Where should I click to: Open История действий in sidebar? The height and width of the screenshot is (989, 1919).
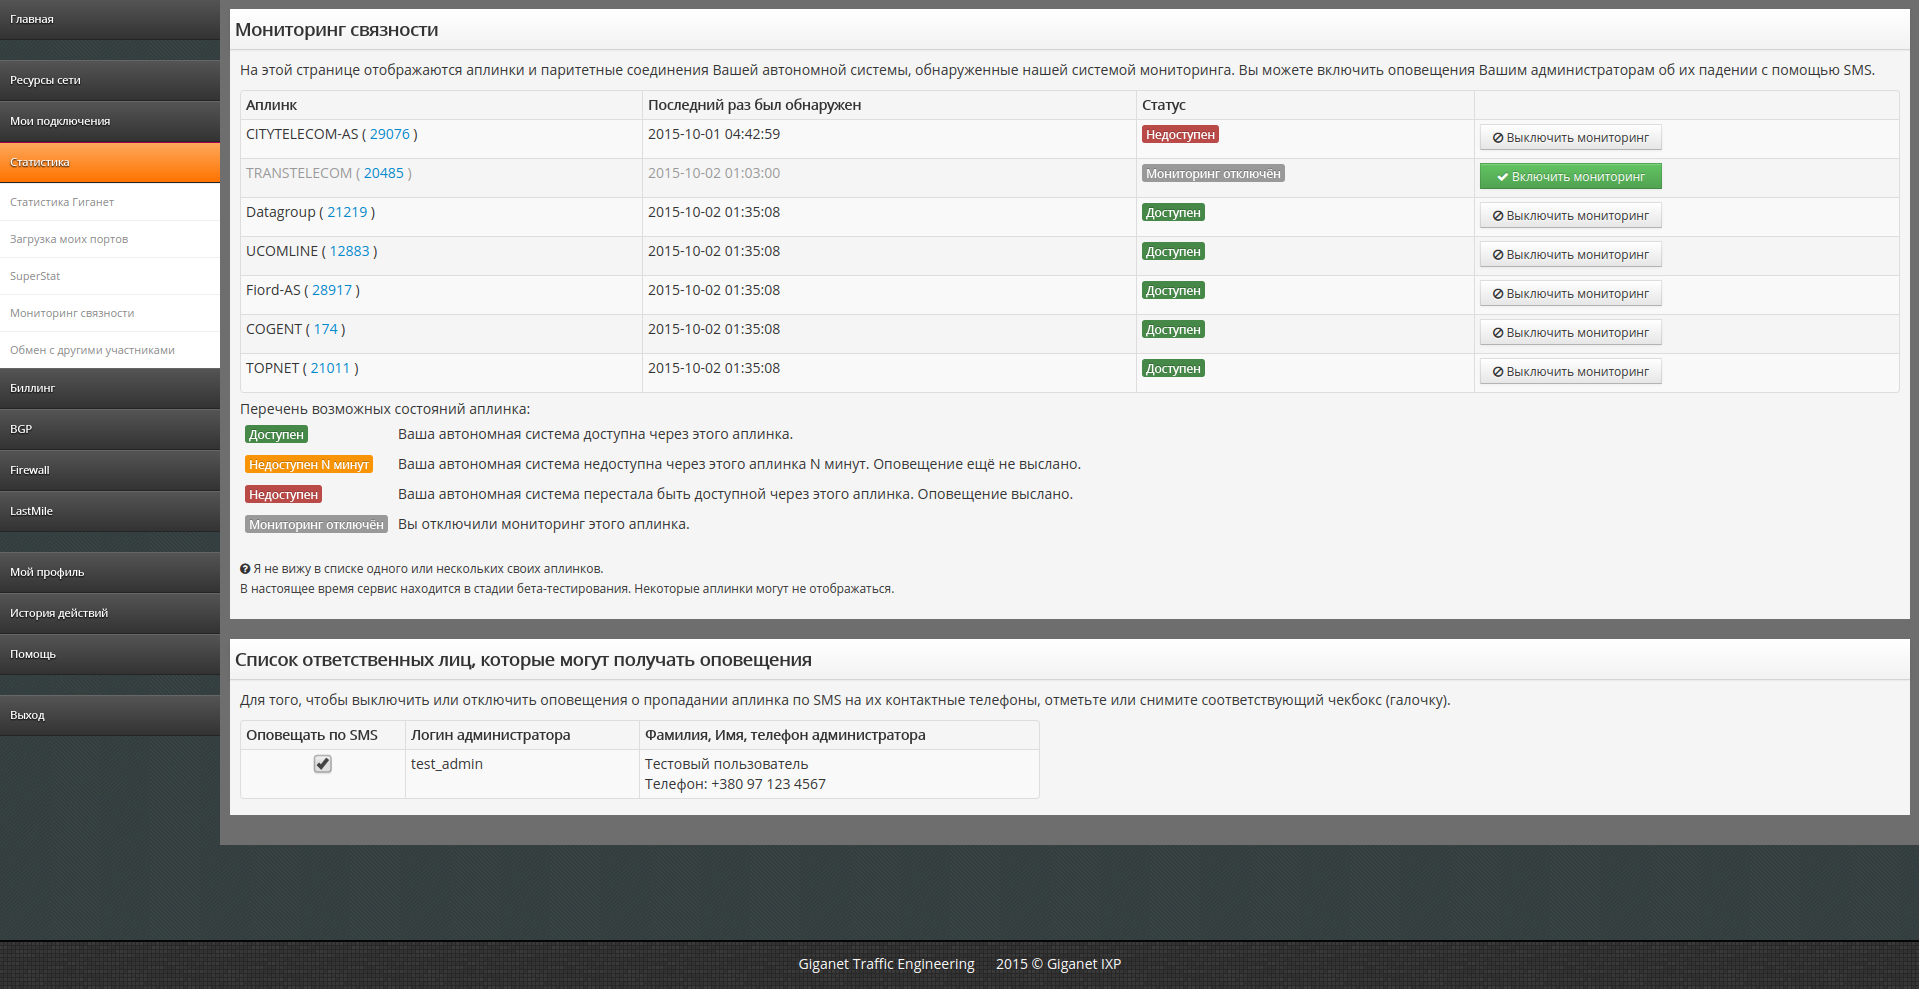(x=110, y=613)
